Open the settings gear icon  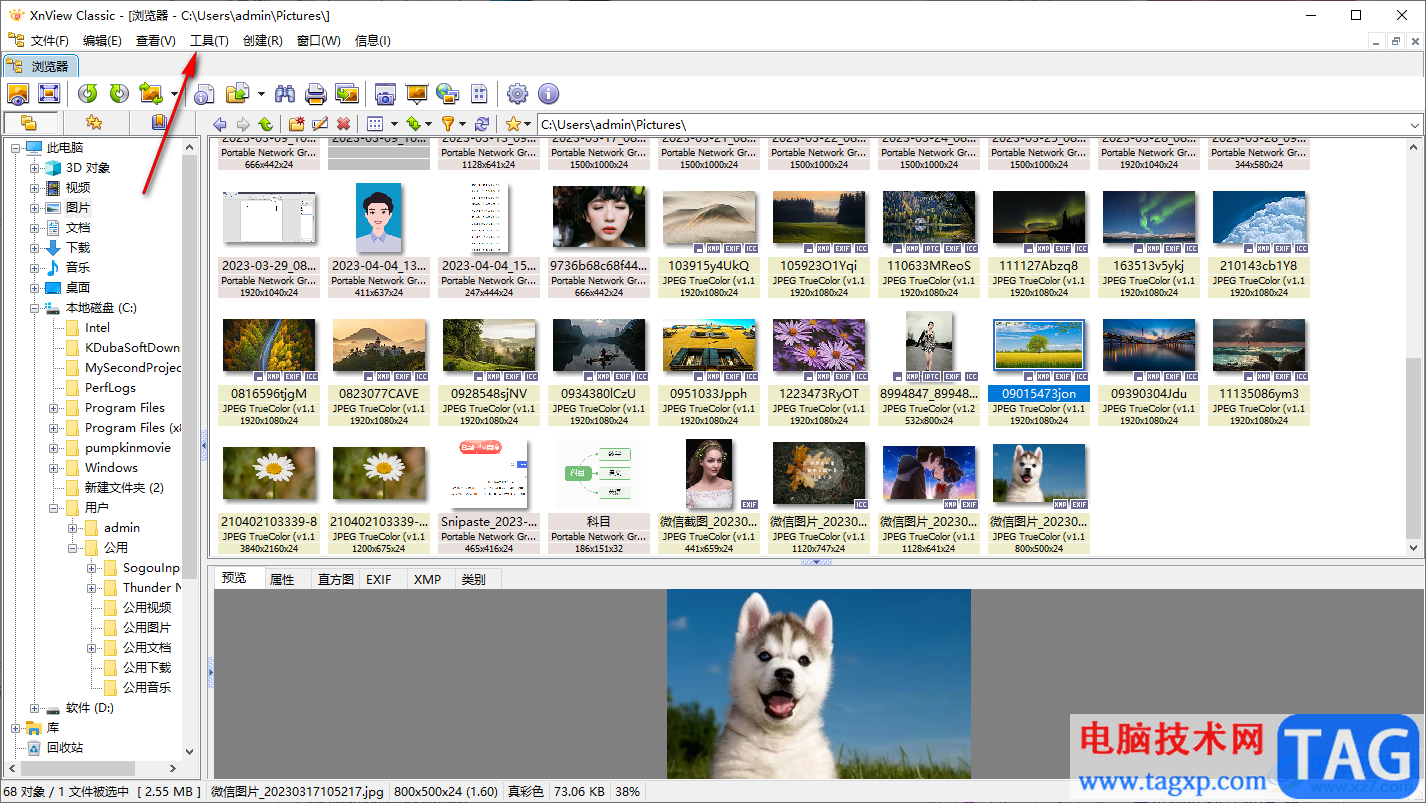[x=517, y=94]
